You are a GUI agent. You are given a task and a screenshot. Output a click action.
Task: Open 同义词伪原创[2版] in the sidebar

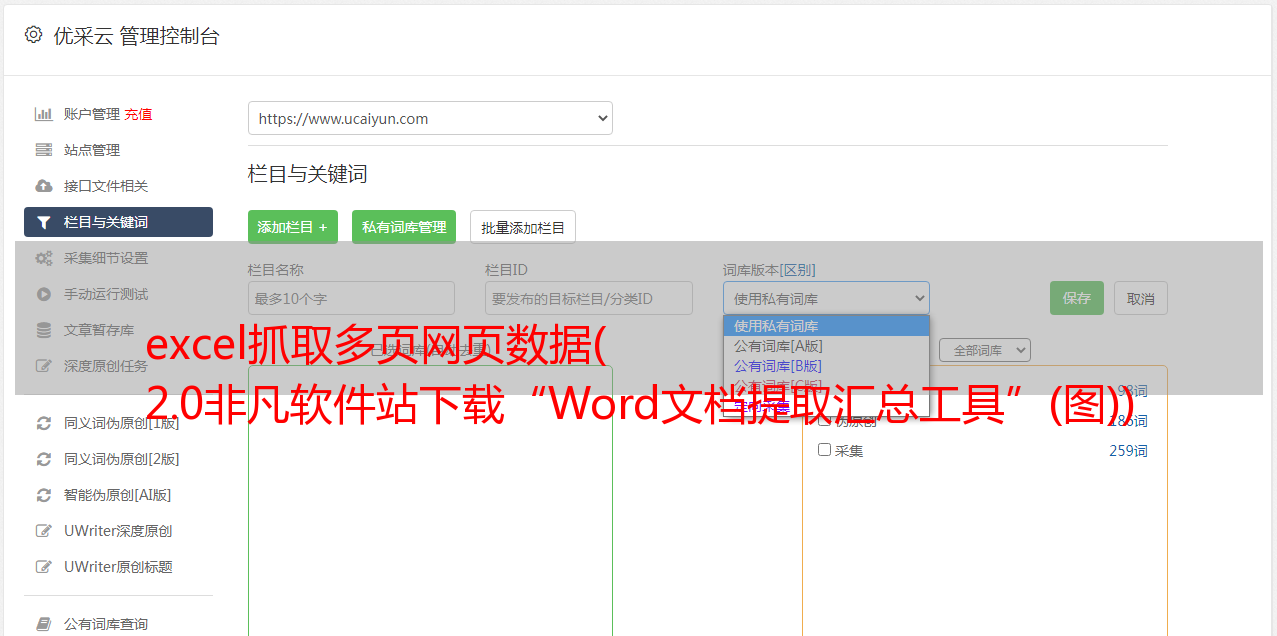(x=121, y=459)
